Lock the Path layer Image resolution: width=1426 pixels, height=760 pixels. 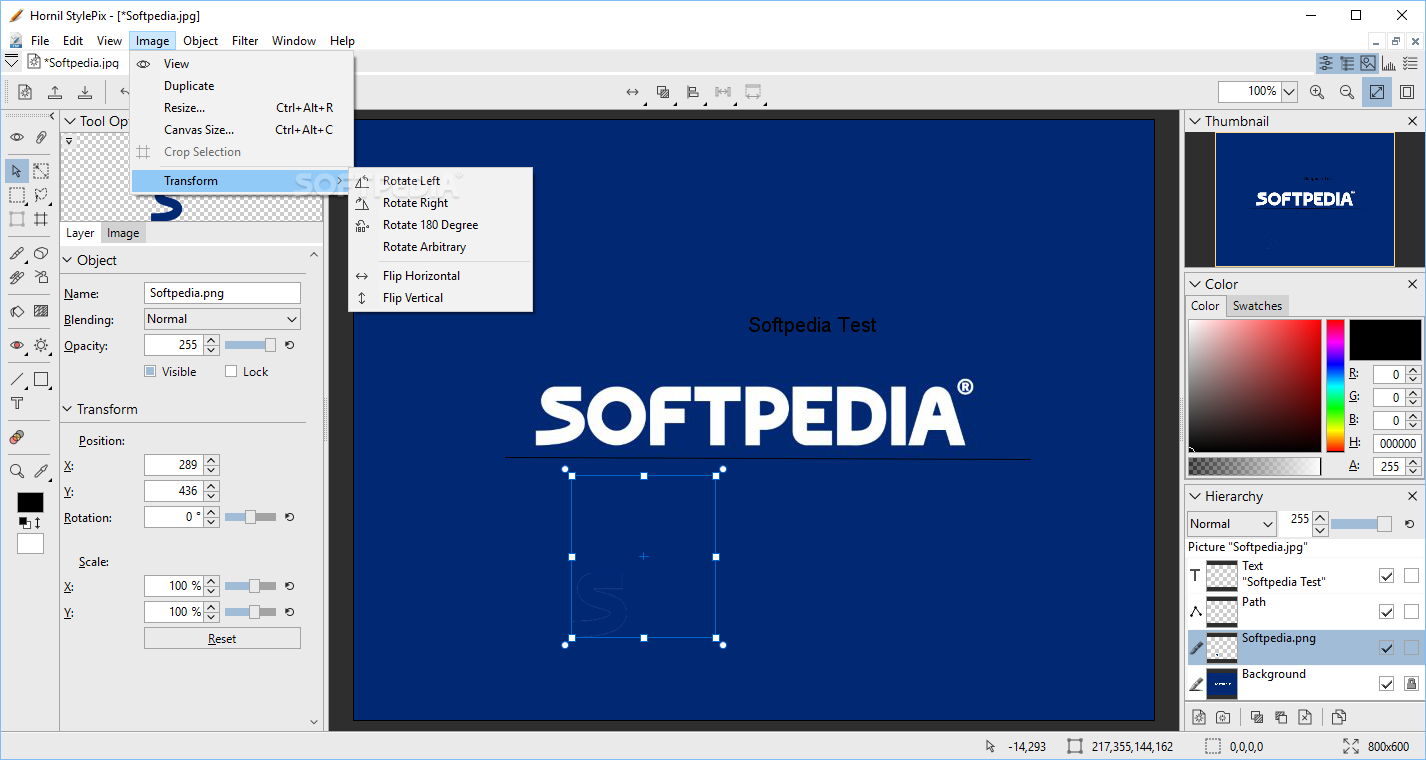tap(1411, 611)
